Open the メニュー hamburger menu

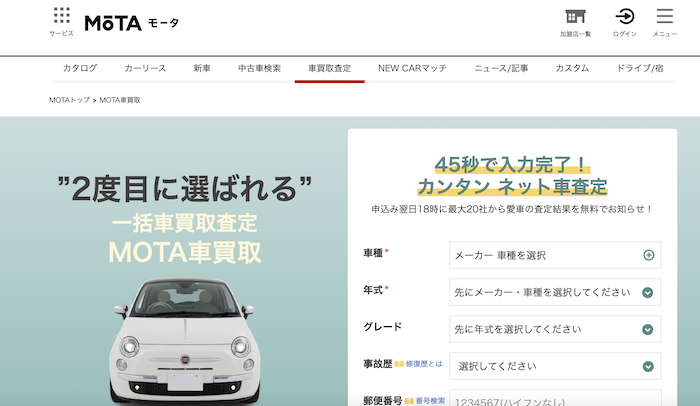(665, 22)
